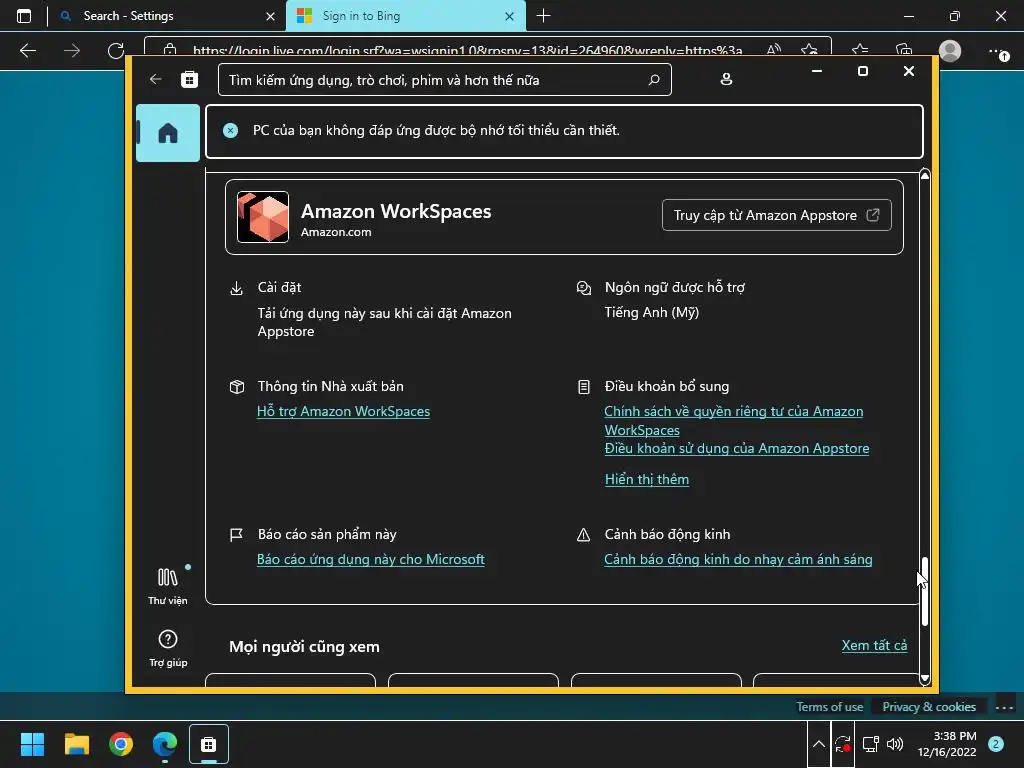Click the network tray icon
This screenshot has width=1024, height=768.
(x=871, y=744)
